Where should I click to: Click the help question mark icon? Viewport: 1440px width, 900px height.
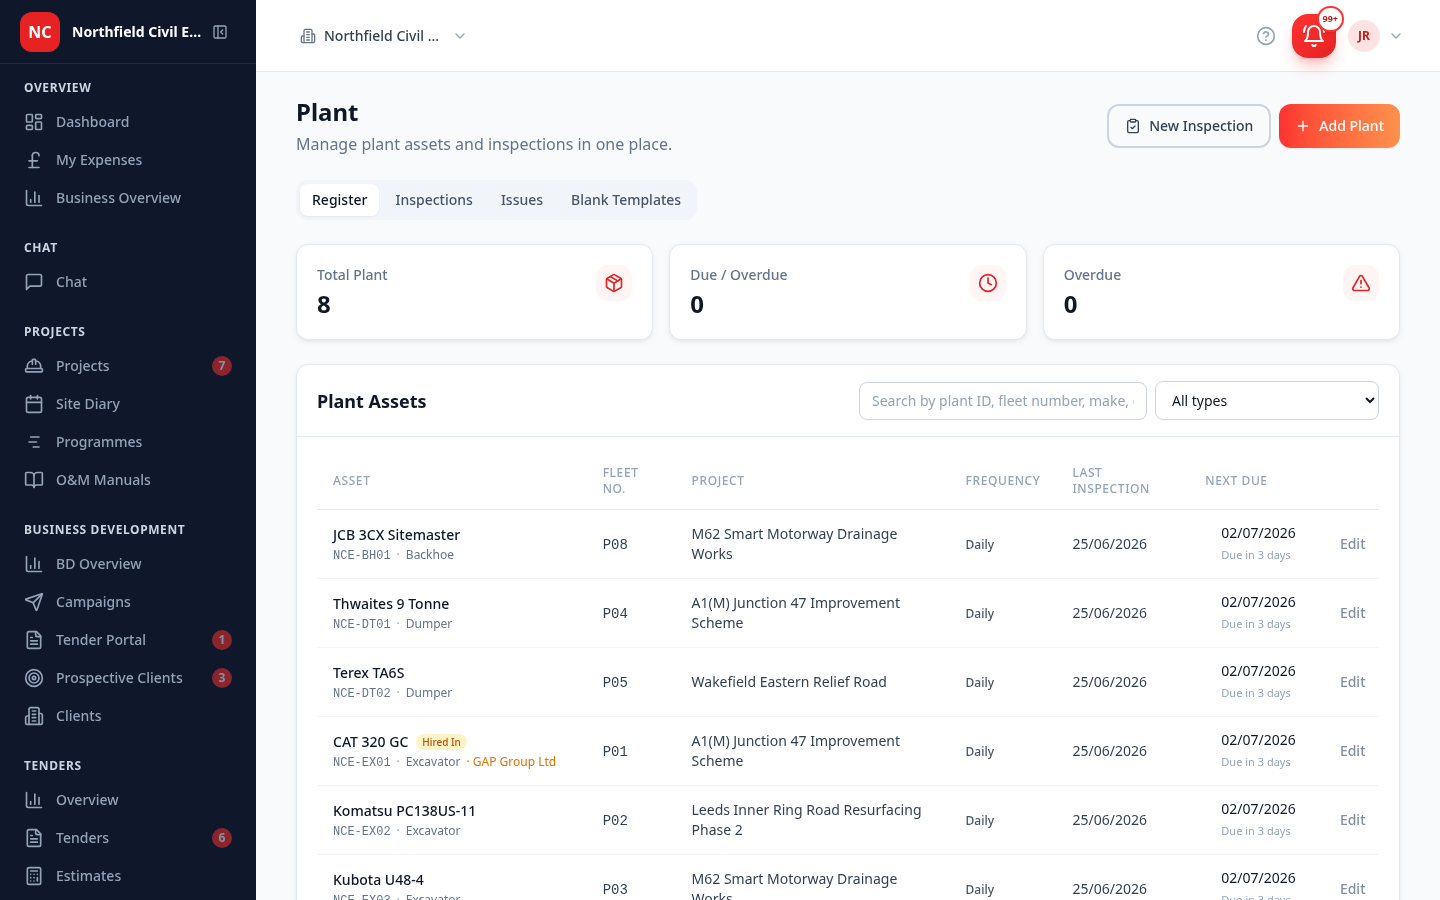1266,36
